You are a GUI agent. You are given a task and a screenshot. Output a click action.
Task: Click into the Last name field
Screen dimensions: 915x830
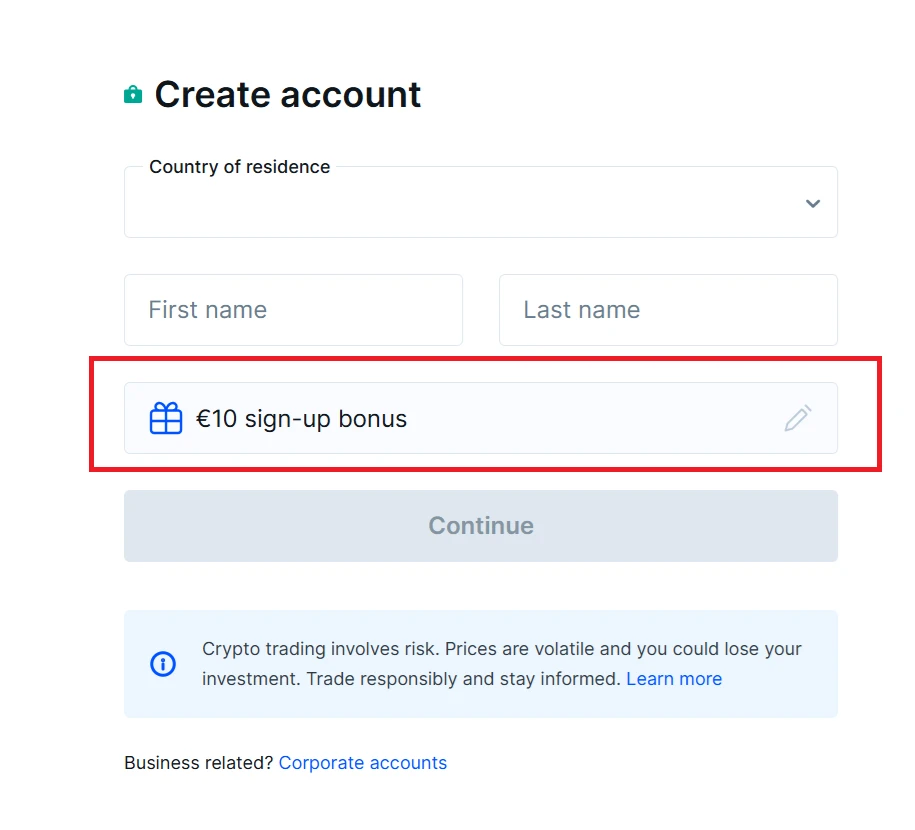(668, 310)
